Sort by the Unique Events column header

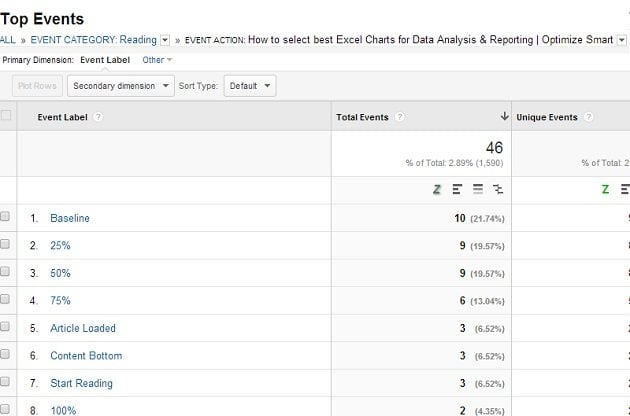coord(547,117)
